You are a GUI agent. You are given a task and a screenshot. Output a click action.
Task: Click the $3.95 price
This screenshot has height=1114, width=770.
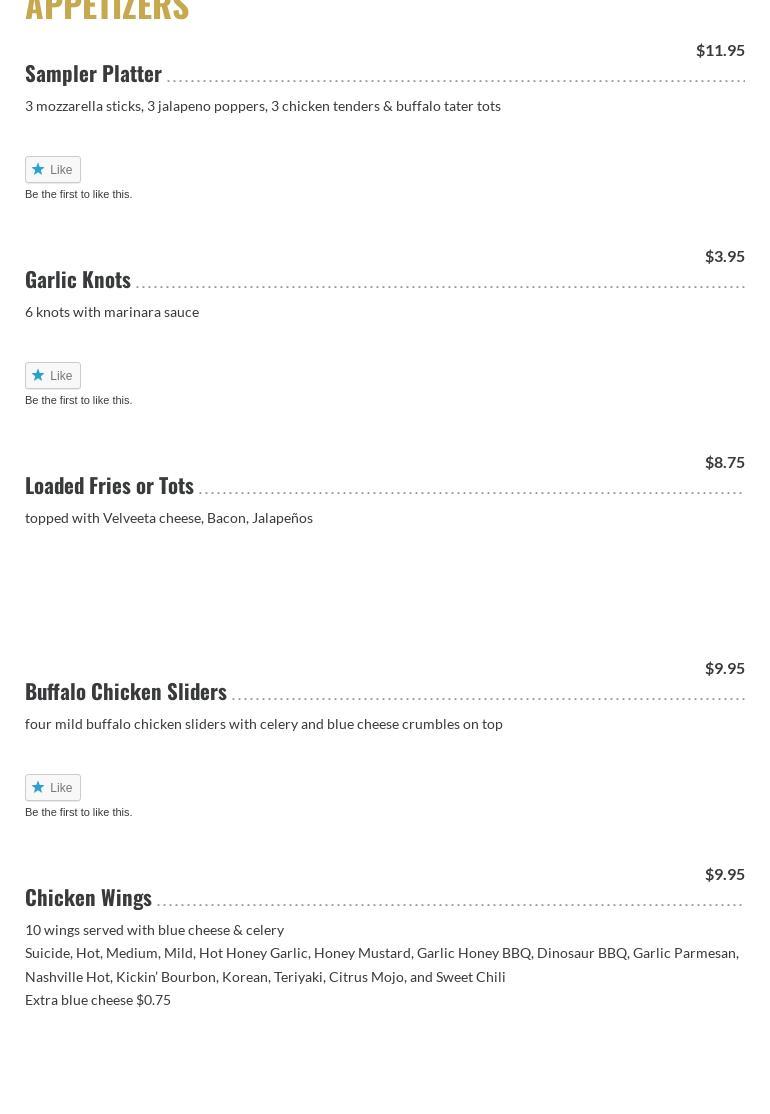(724, 256)
